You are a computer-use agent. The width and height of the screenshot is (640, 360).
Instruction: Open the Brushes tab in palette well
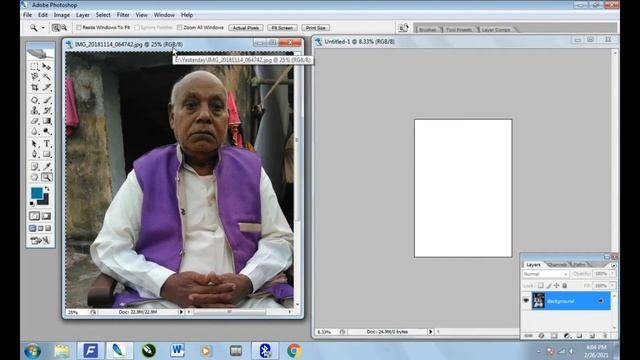[427, 29]
